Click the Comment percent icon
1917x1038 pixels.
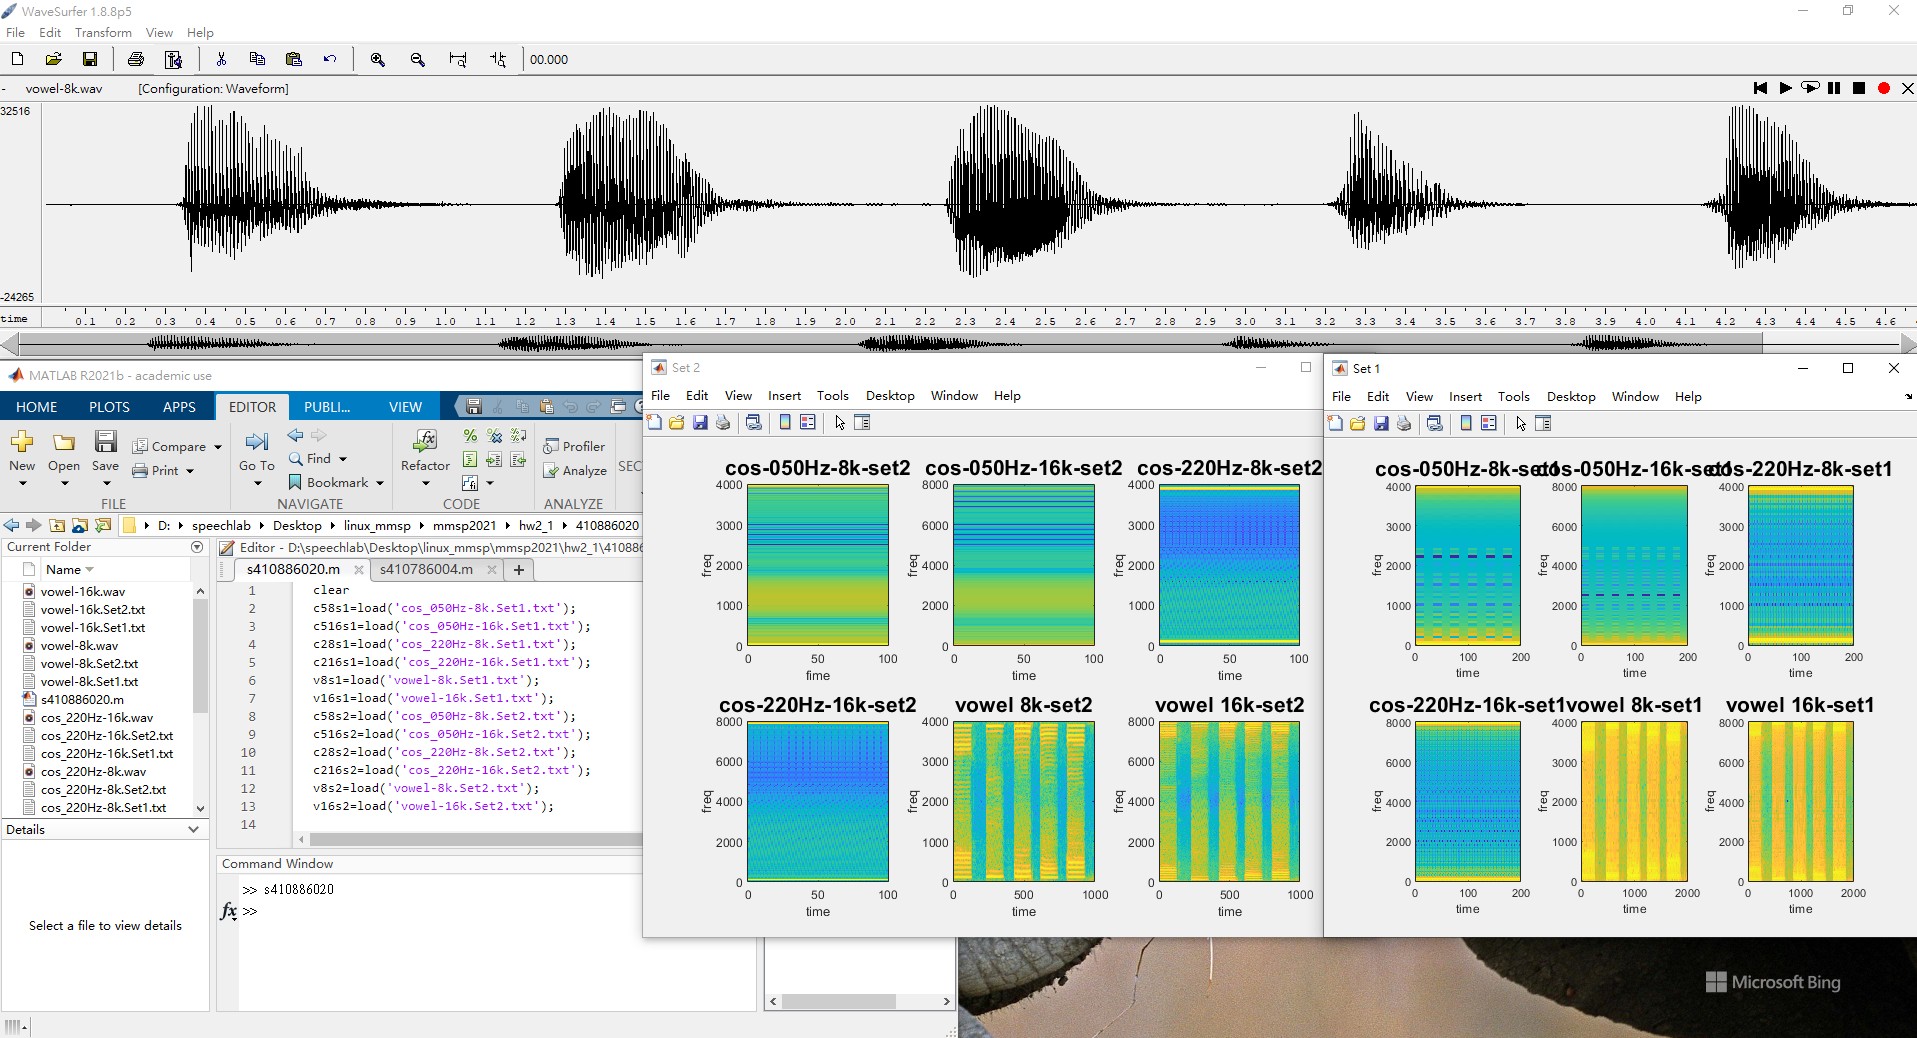click(470, 436)
